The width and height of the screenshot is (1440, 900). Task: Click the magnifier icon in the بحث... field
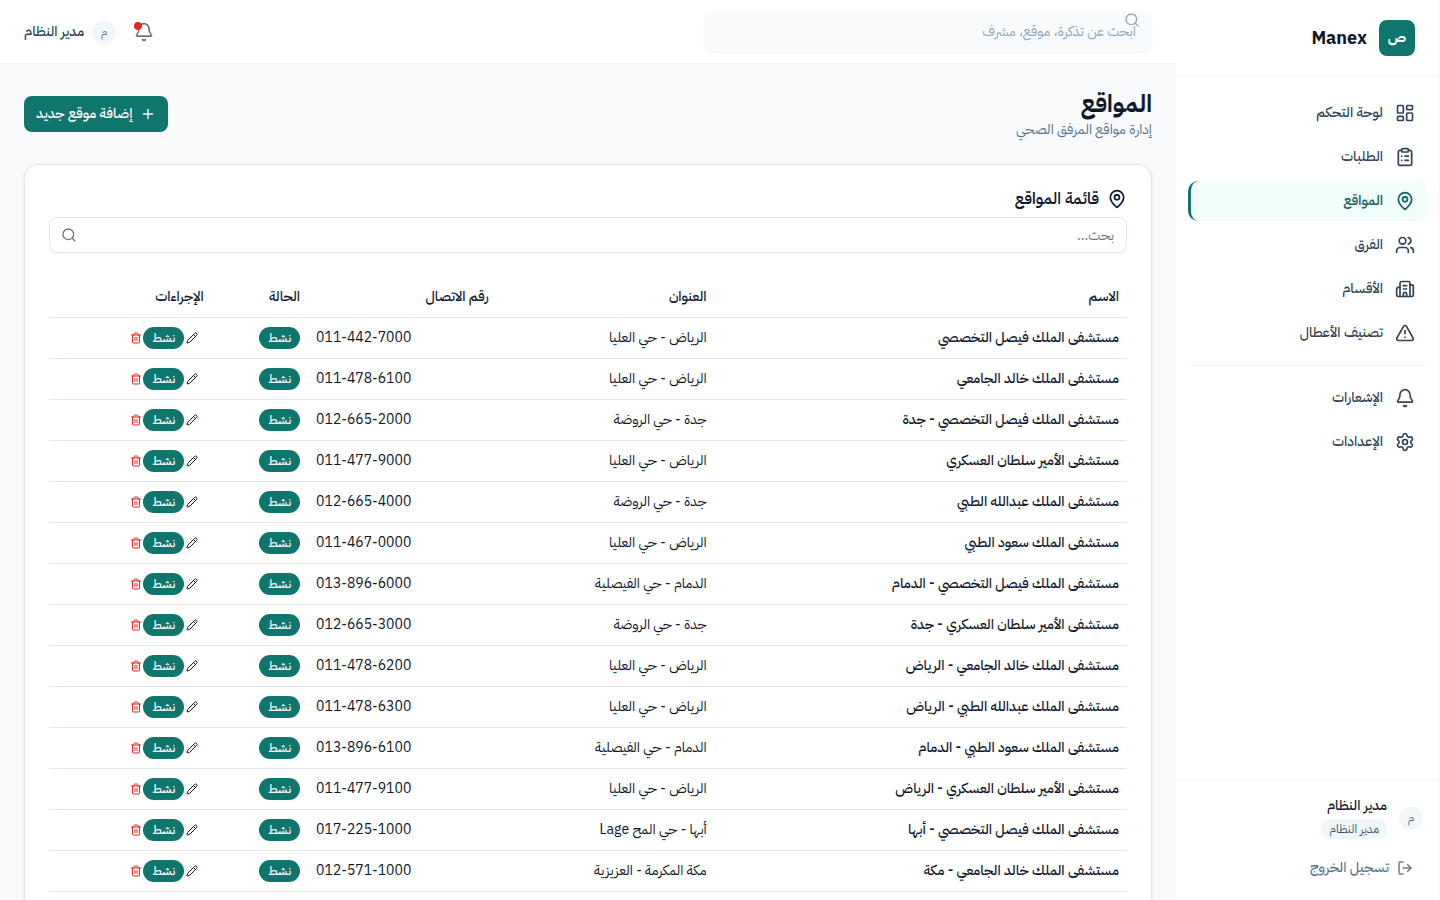(x=69, y=235)
